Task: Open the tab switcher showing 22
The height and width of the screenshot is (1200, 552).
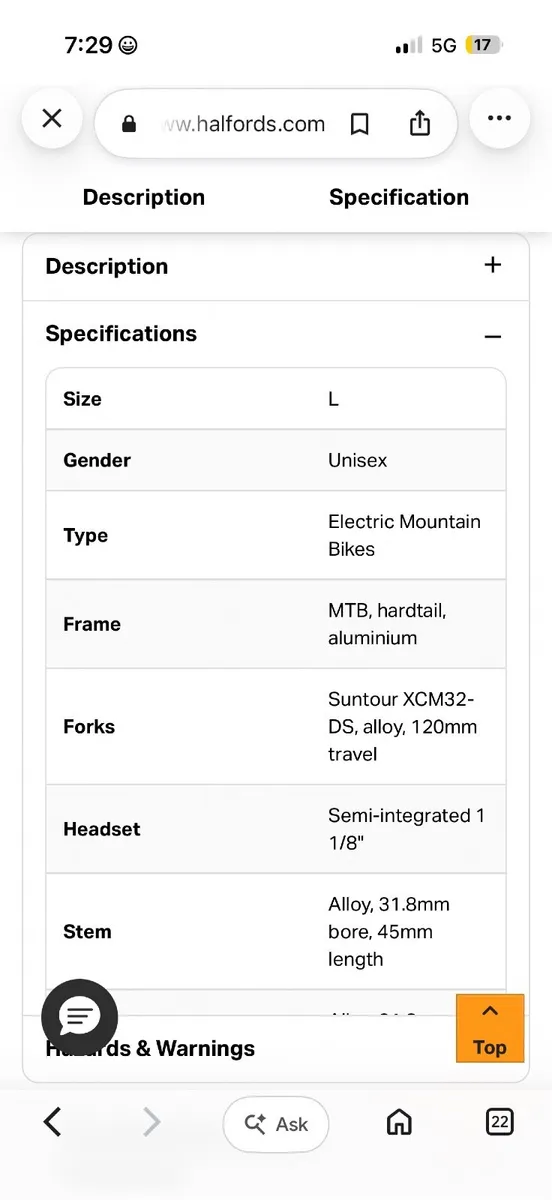Action: tap(499, 1122)
